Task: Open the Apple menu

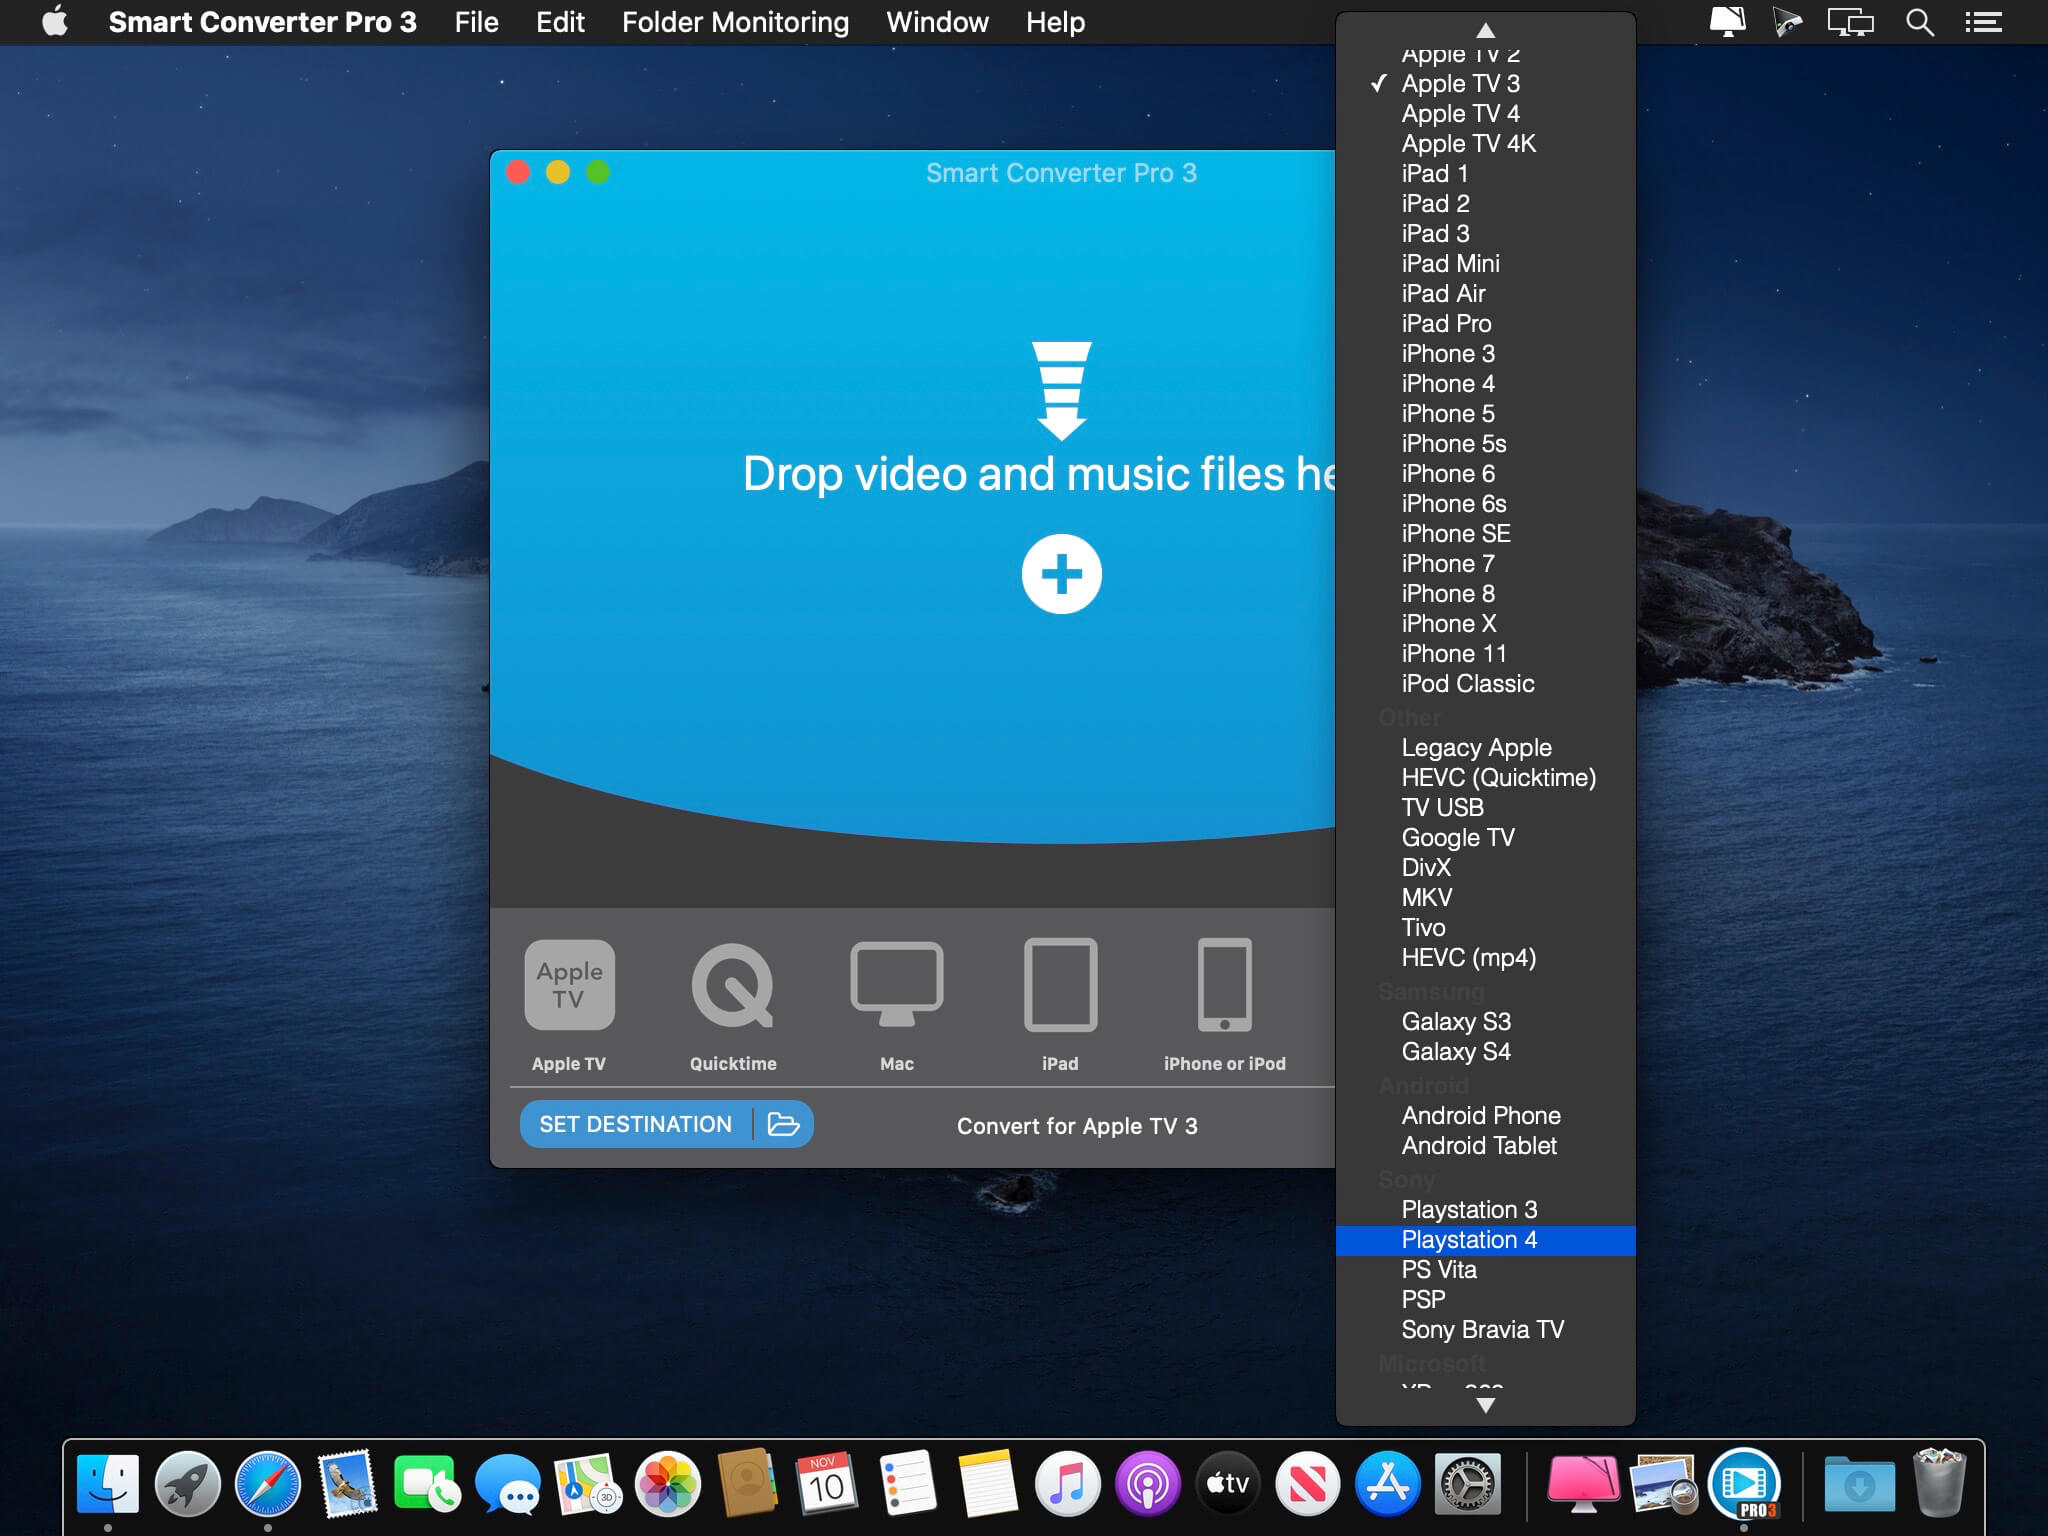Action: 56,21
